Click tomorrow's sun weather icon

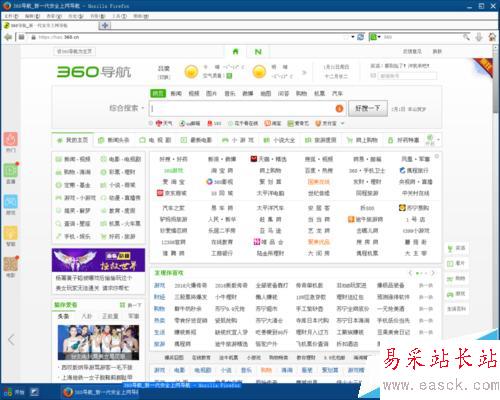(259, 72)
